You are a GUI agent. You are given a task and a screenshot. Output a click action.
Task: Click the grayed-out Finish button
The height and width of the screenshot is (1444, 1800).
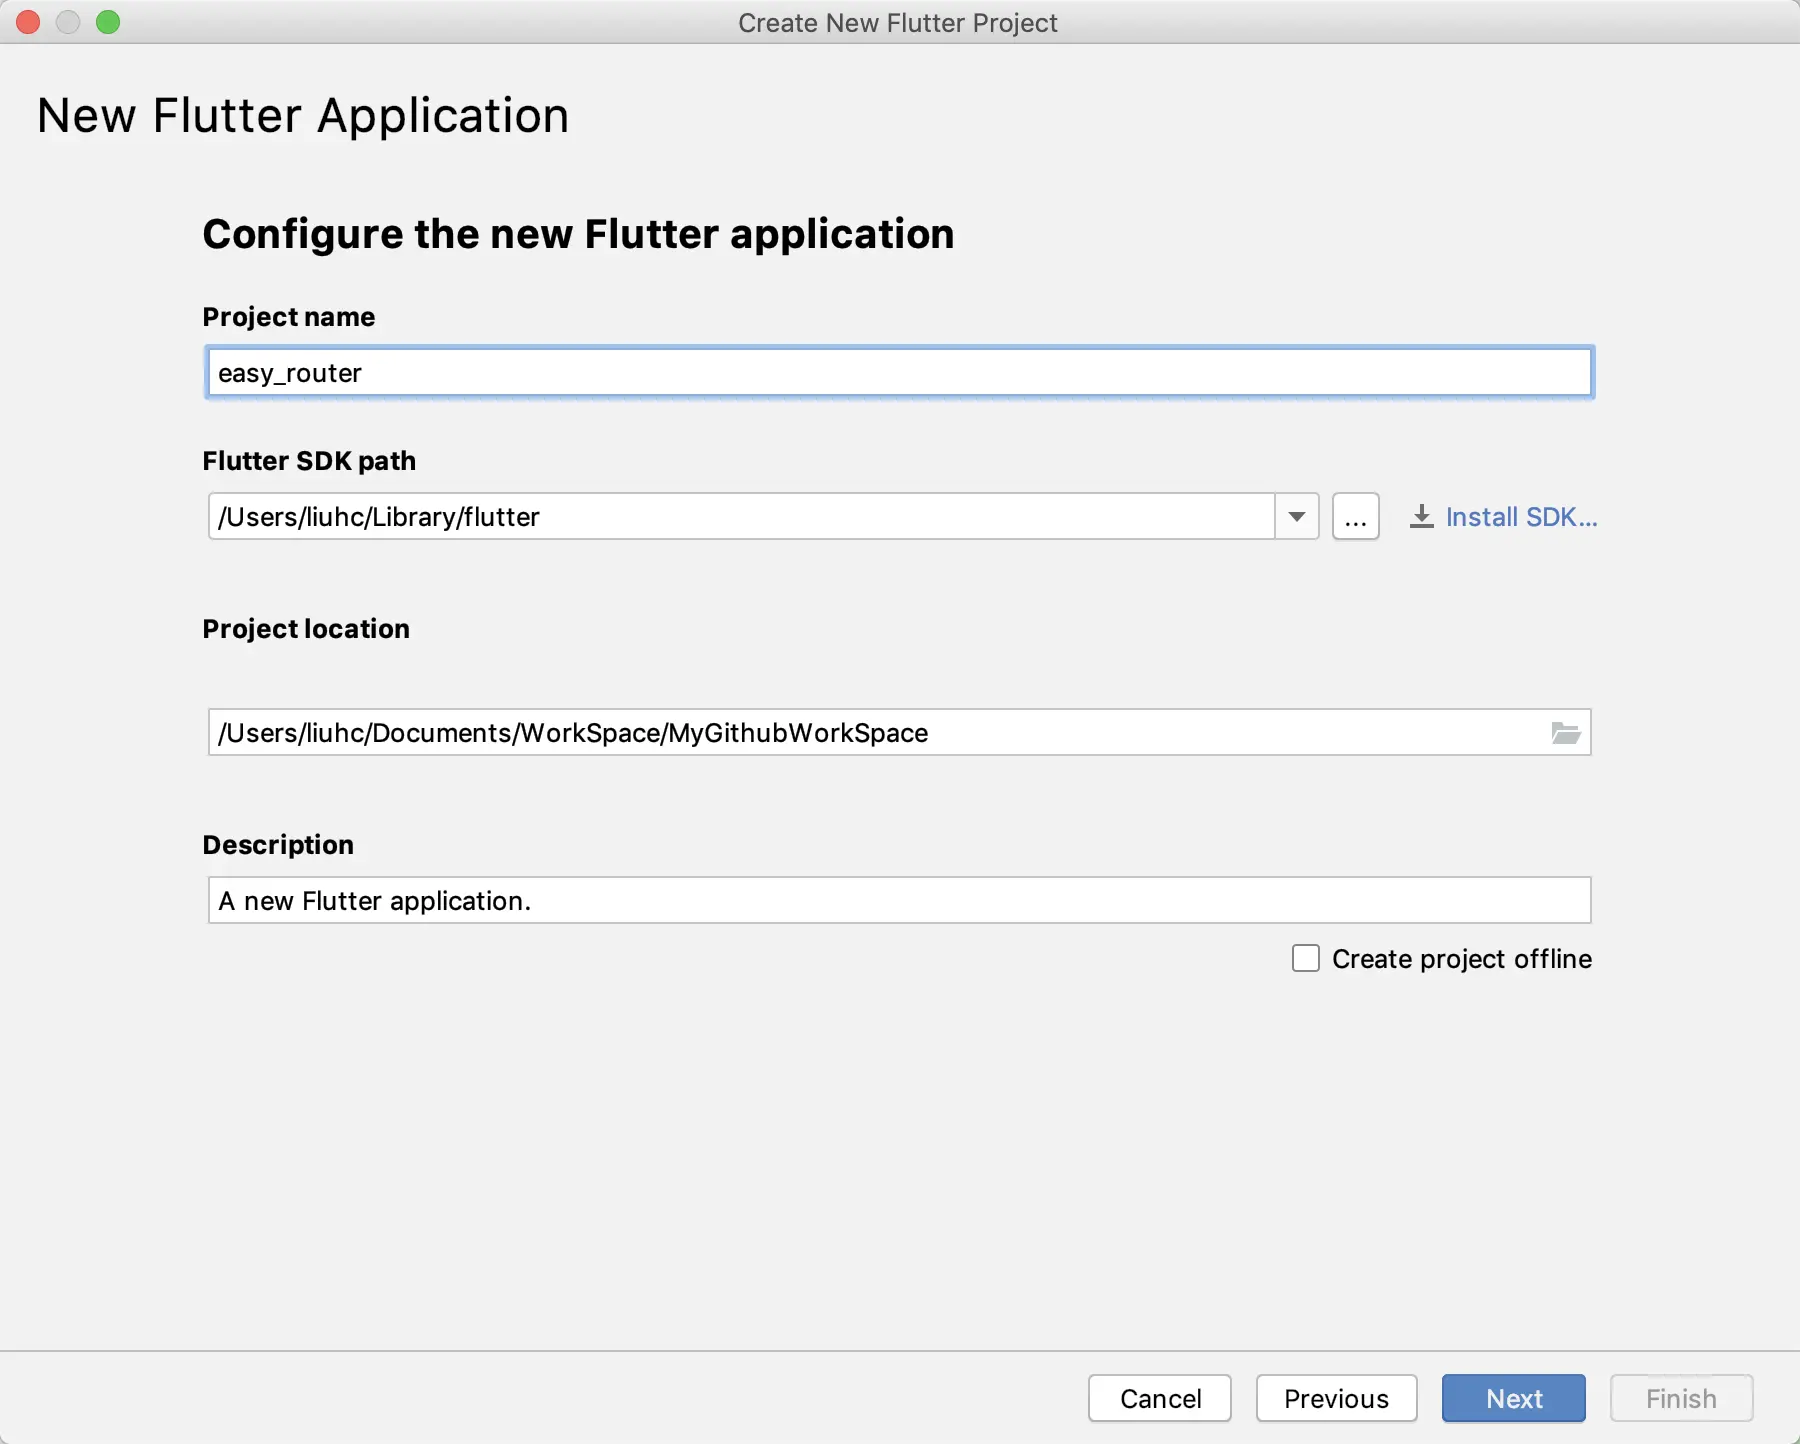click(1681, 1398)
